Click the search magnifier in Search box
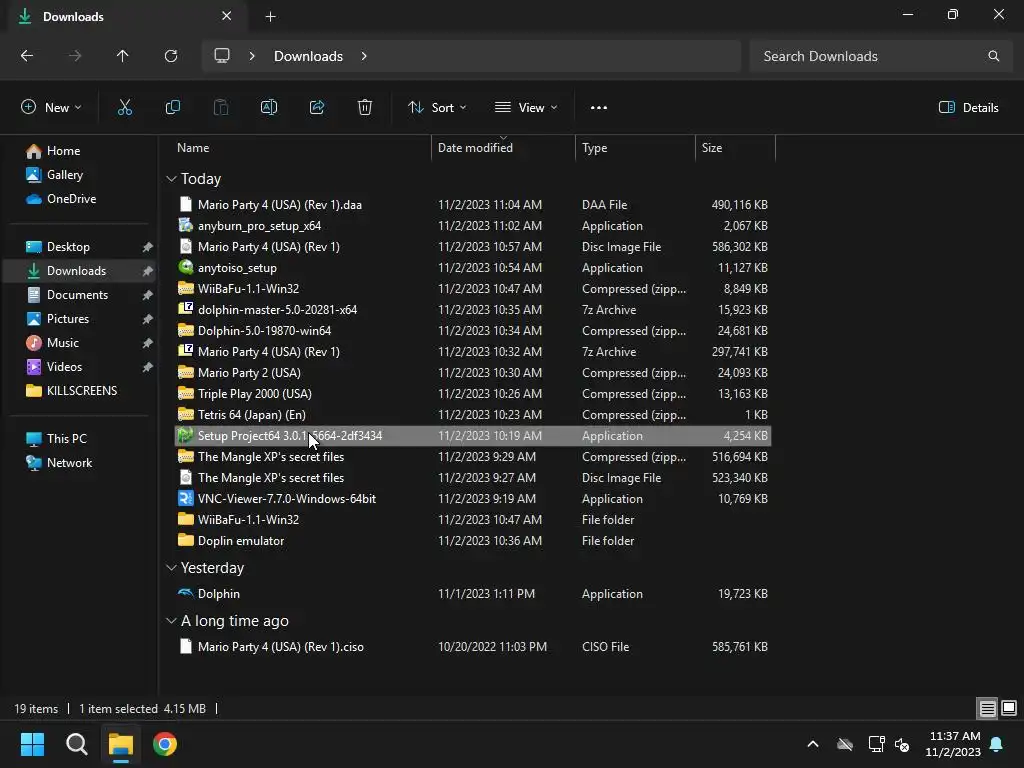1024x768 pixels. (993, 56)
